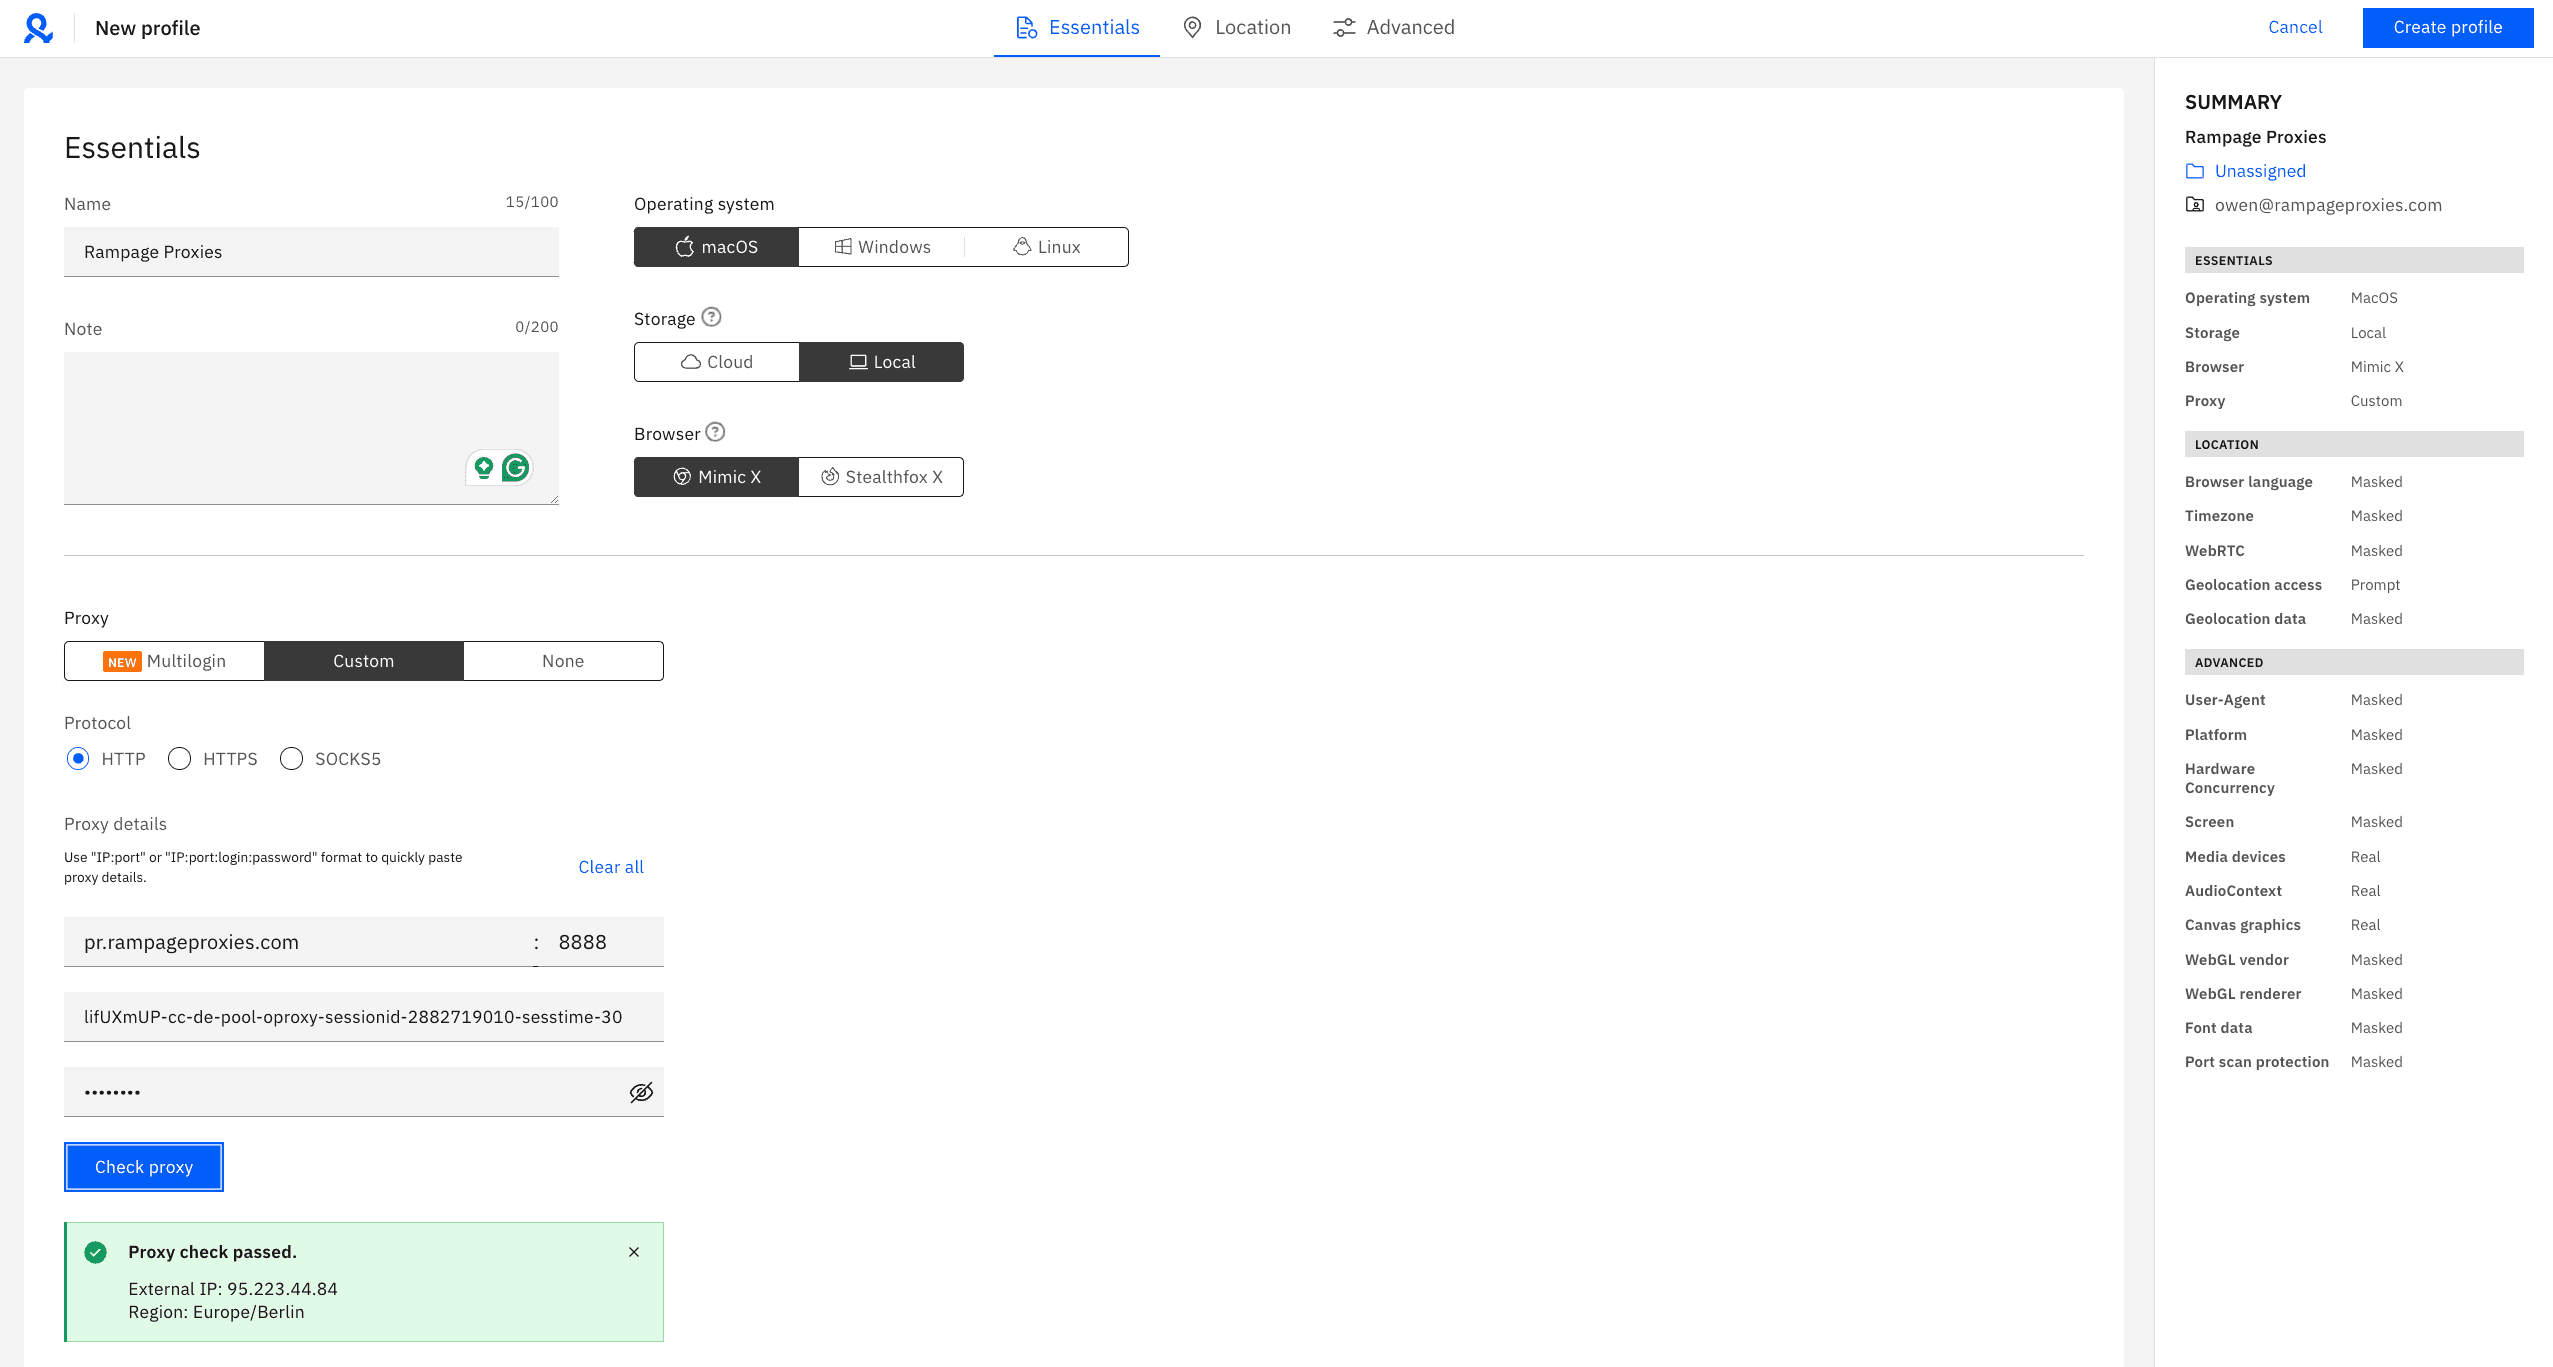Open the Advanced tab
The height and width of the screenshot is (1367, 2553).
[1394, 28]
